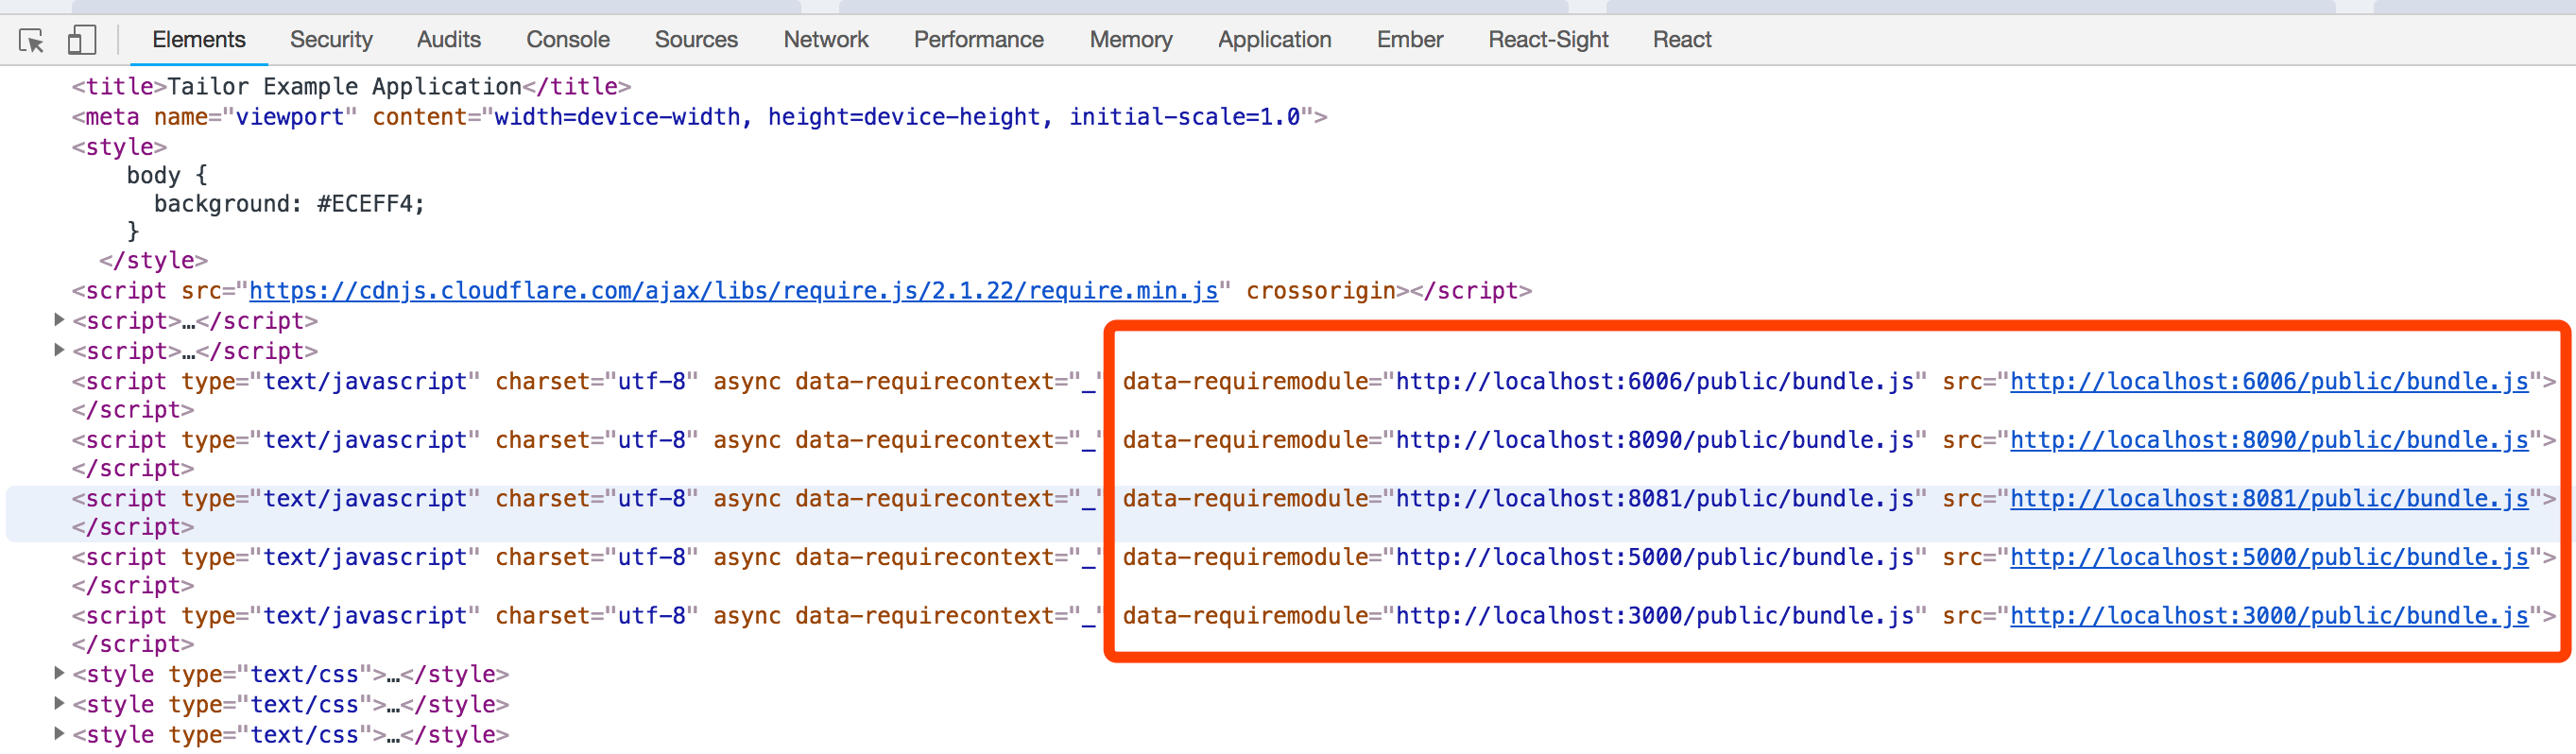Open the localhost:8081 bundle.js src link

pyautogui.click(x=2269, y=499)
